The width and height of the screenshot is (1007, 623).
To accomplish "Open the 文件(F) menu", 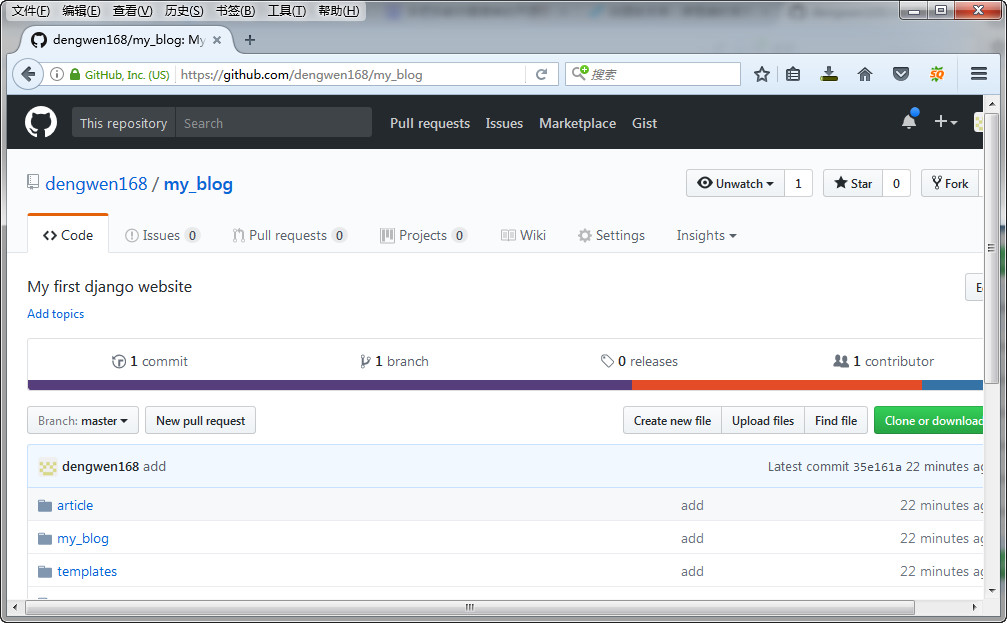I will [31, 11].
